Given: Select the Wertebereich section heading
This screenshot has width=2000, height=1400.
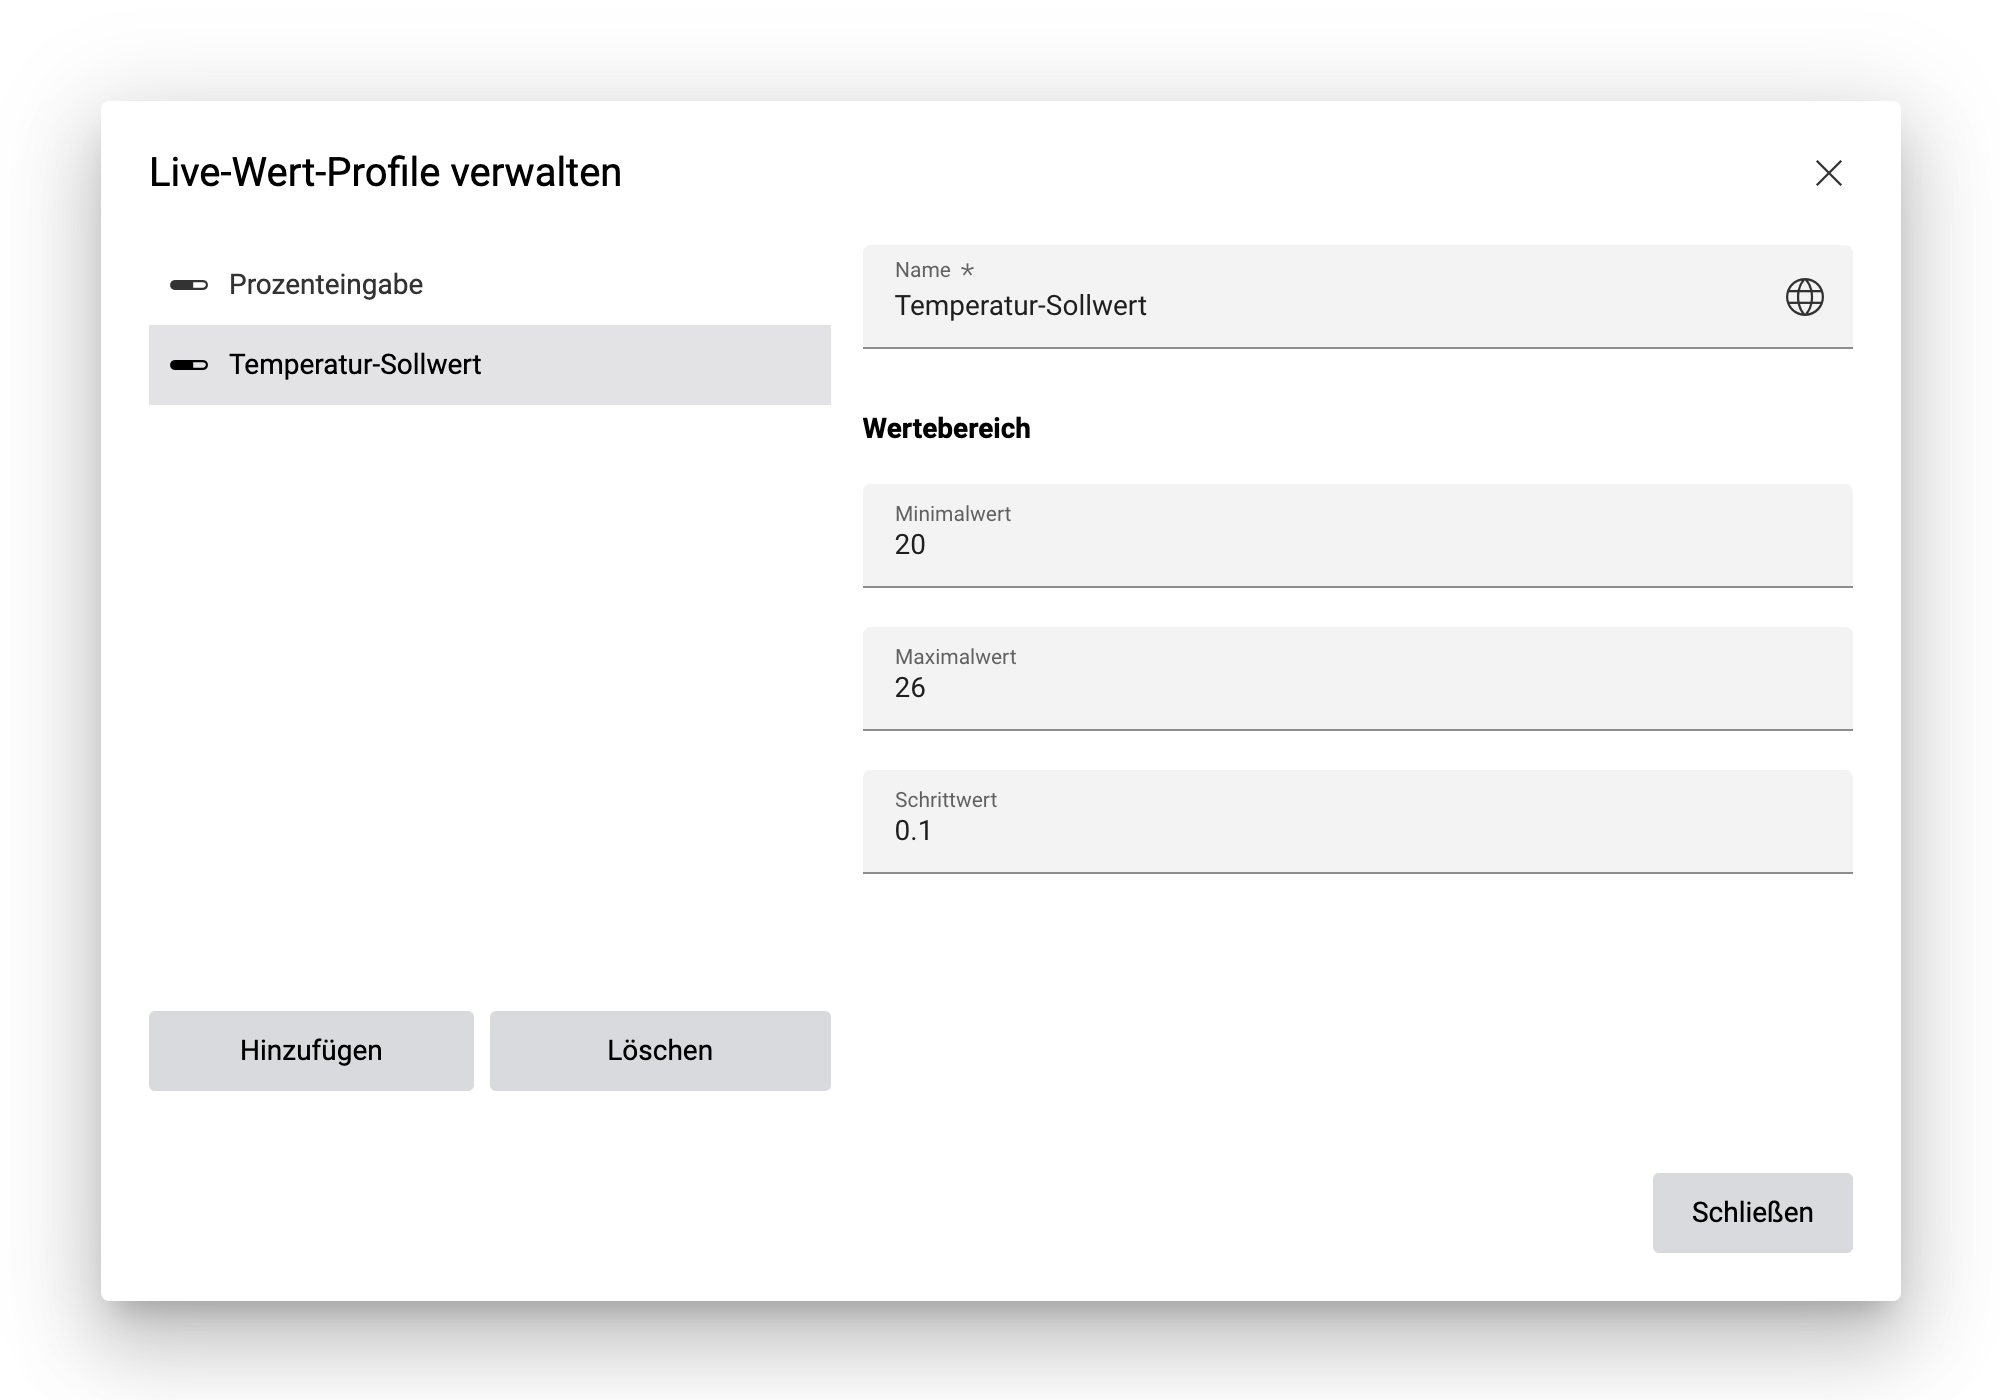Looking at the screenshot, I should tap(945, 428).
